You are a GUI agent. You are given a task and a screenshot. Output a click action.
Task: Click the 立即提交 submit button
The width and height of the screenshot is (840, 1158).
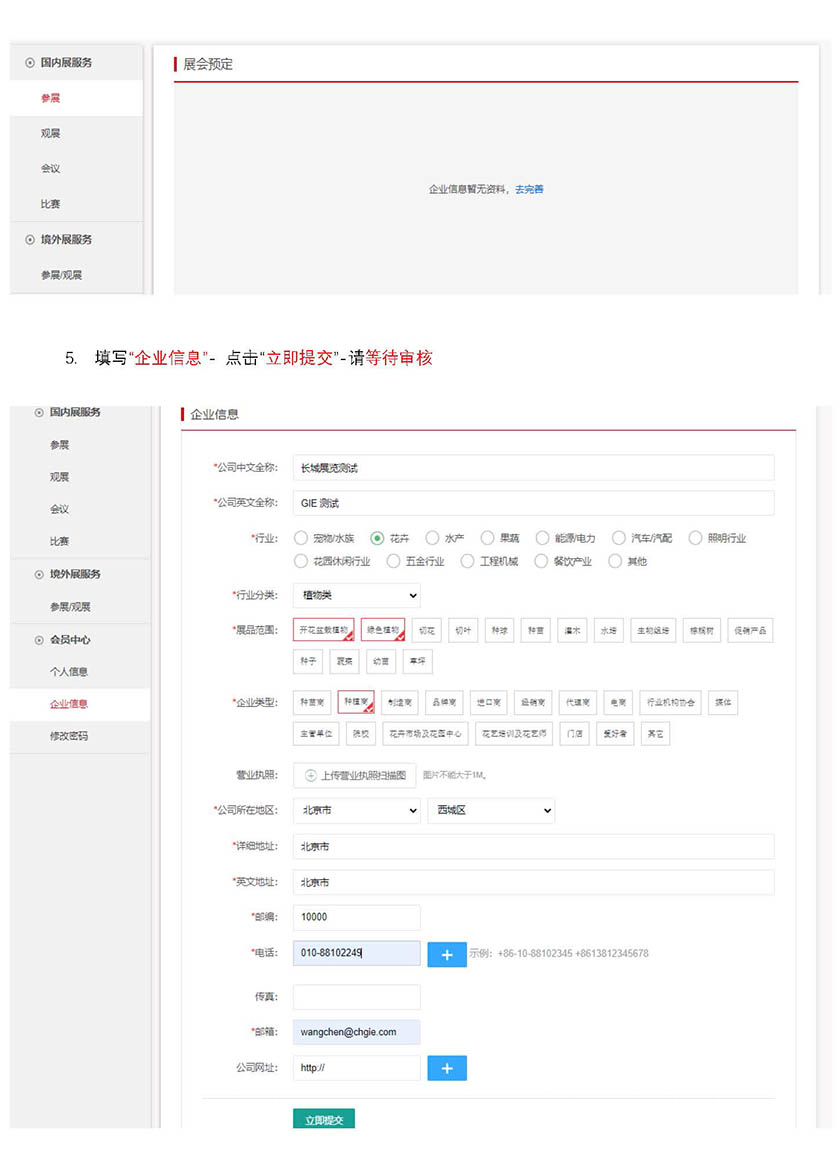324,1120
